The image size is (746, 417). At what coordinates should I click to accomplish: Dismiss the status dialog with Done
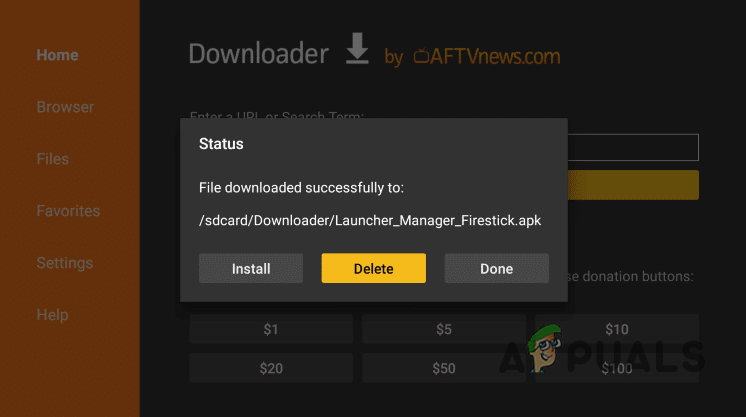[x=496, y=268]
